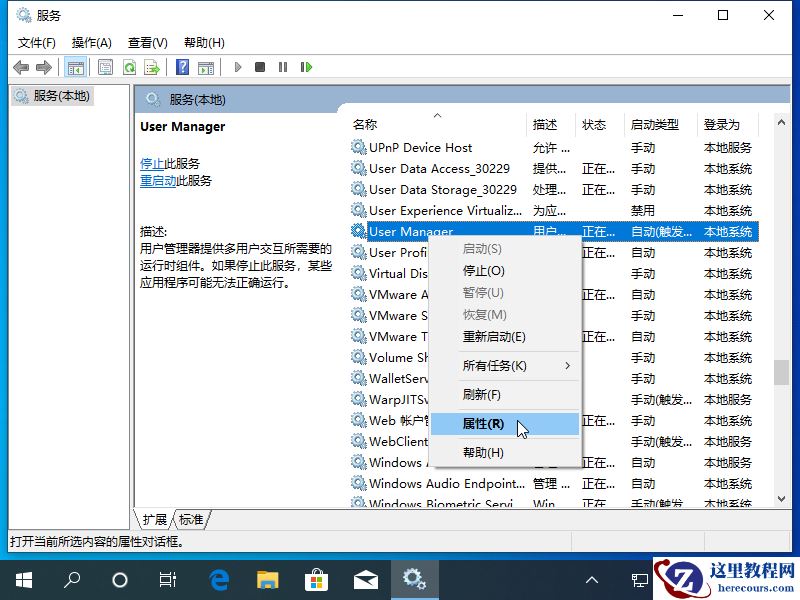Toggle the console tree pane icon
The height and width of the screenshot is (600, 800).
pos(76,67)
